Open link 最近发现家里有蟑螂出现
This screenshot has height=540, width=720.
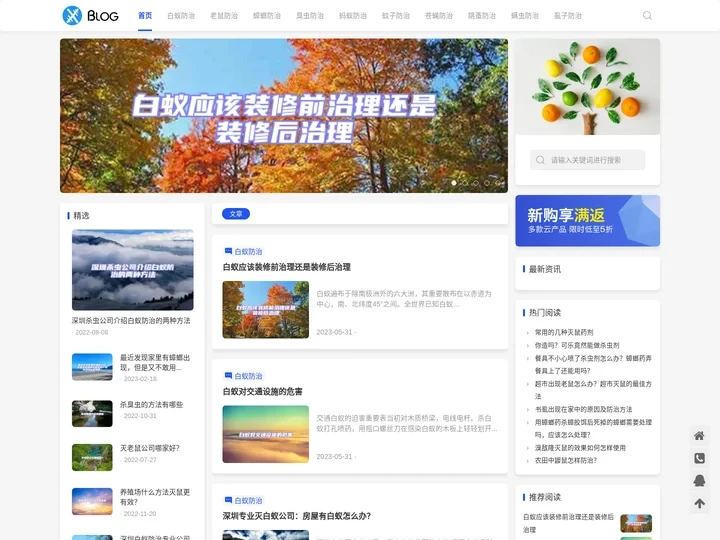click(x=155, y=362)
